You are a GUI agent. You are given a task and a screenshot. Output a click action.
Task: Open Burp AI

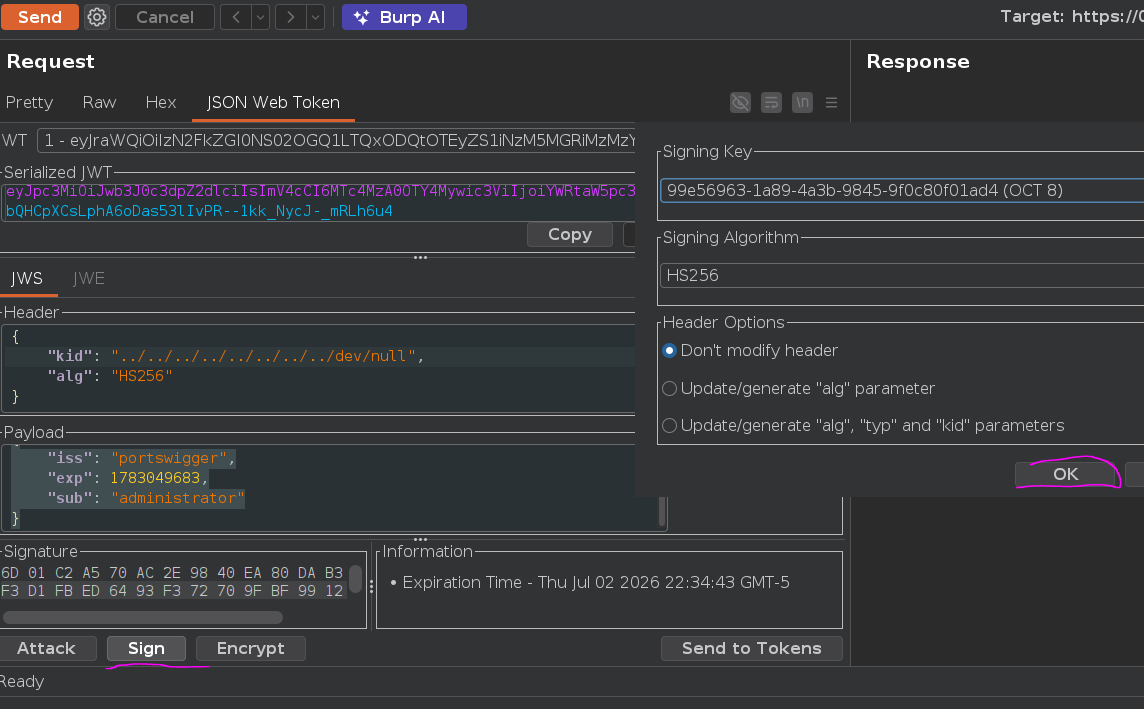(x=404, y=17)
